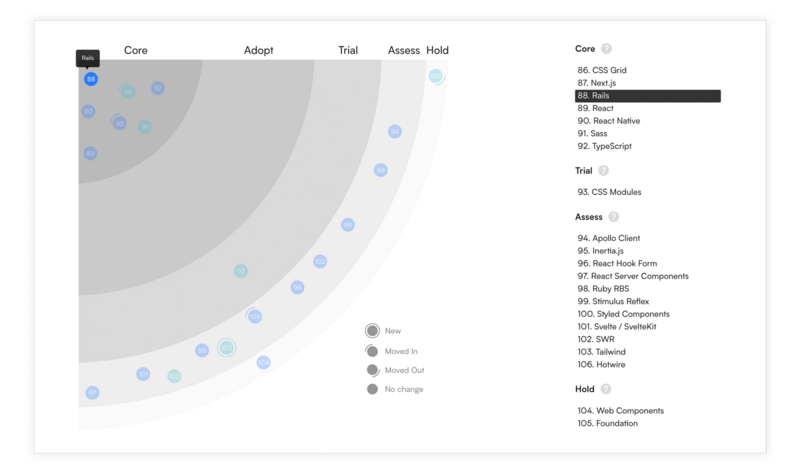The height and width of the screenshot is (473, 800).
Task: Select '93. CSS Modules' in the list
Action: (610, 192)
